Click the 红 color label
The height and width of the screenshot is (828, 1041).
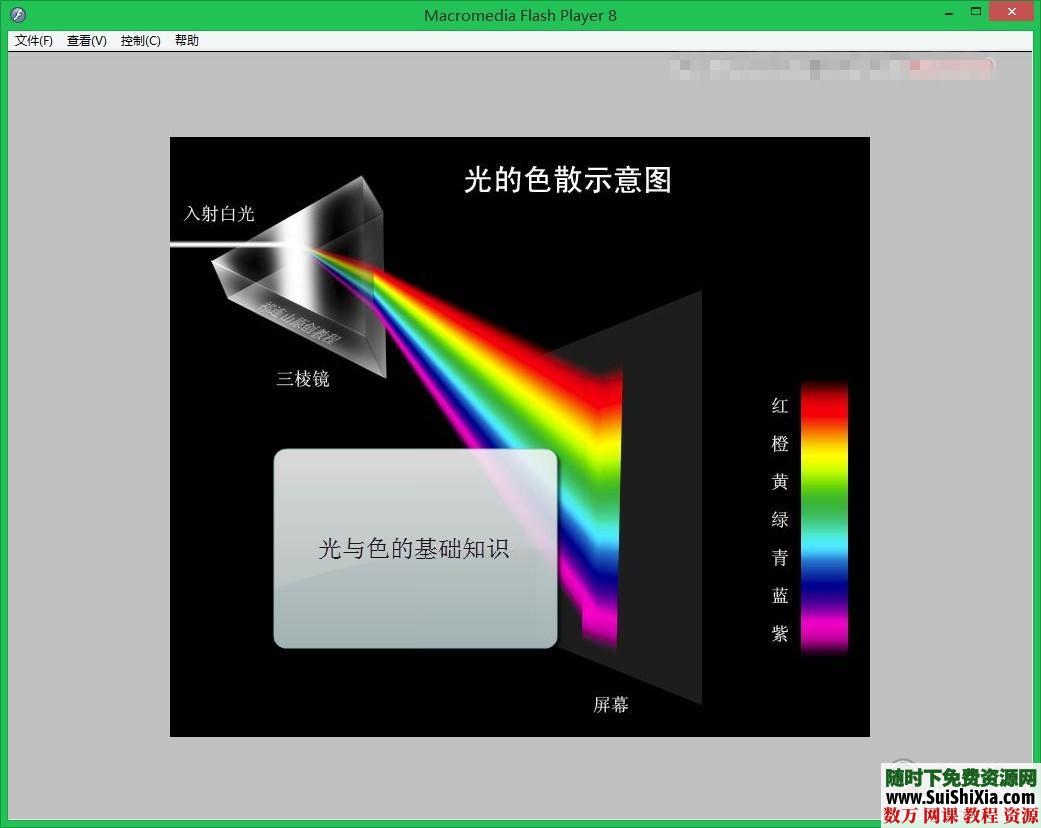tap(779, 406)
